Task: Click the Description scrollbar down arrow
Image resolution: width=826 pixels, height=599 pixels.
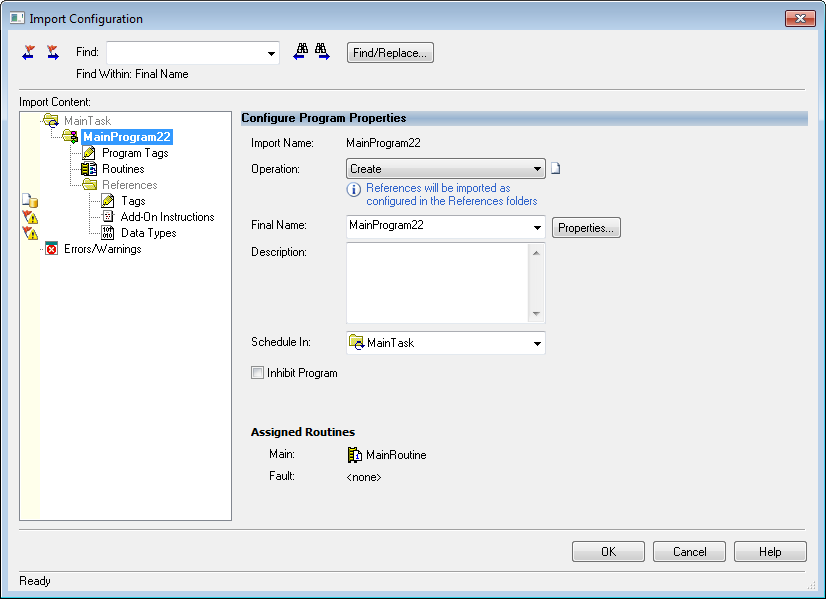Action: coord(536,314)
